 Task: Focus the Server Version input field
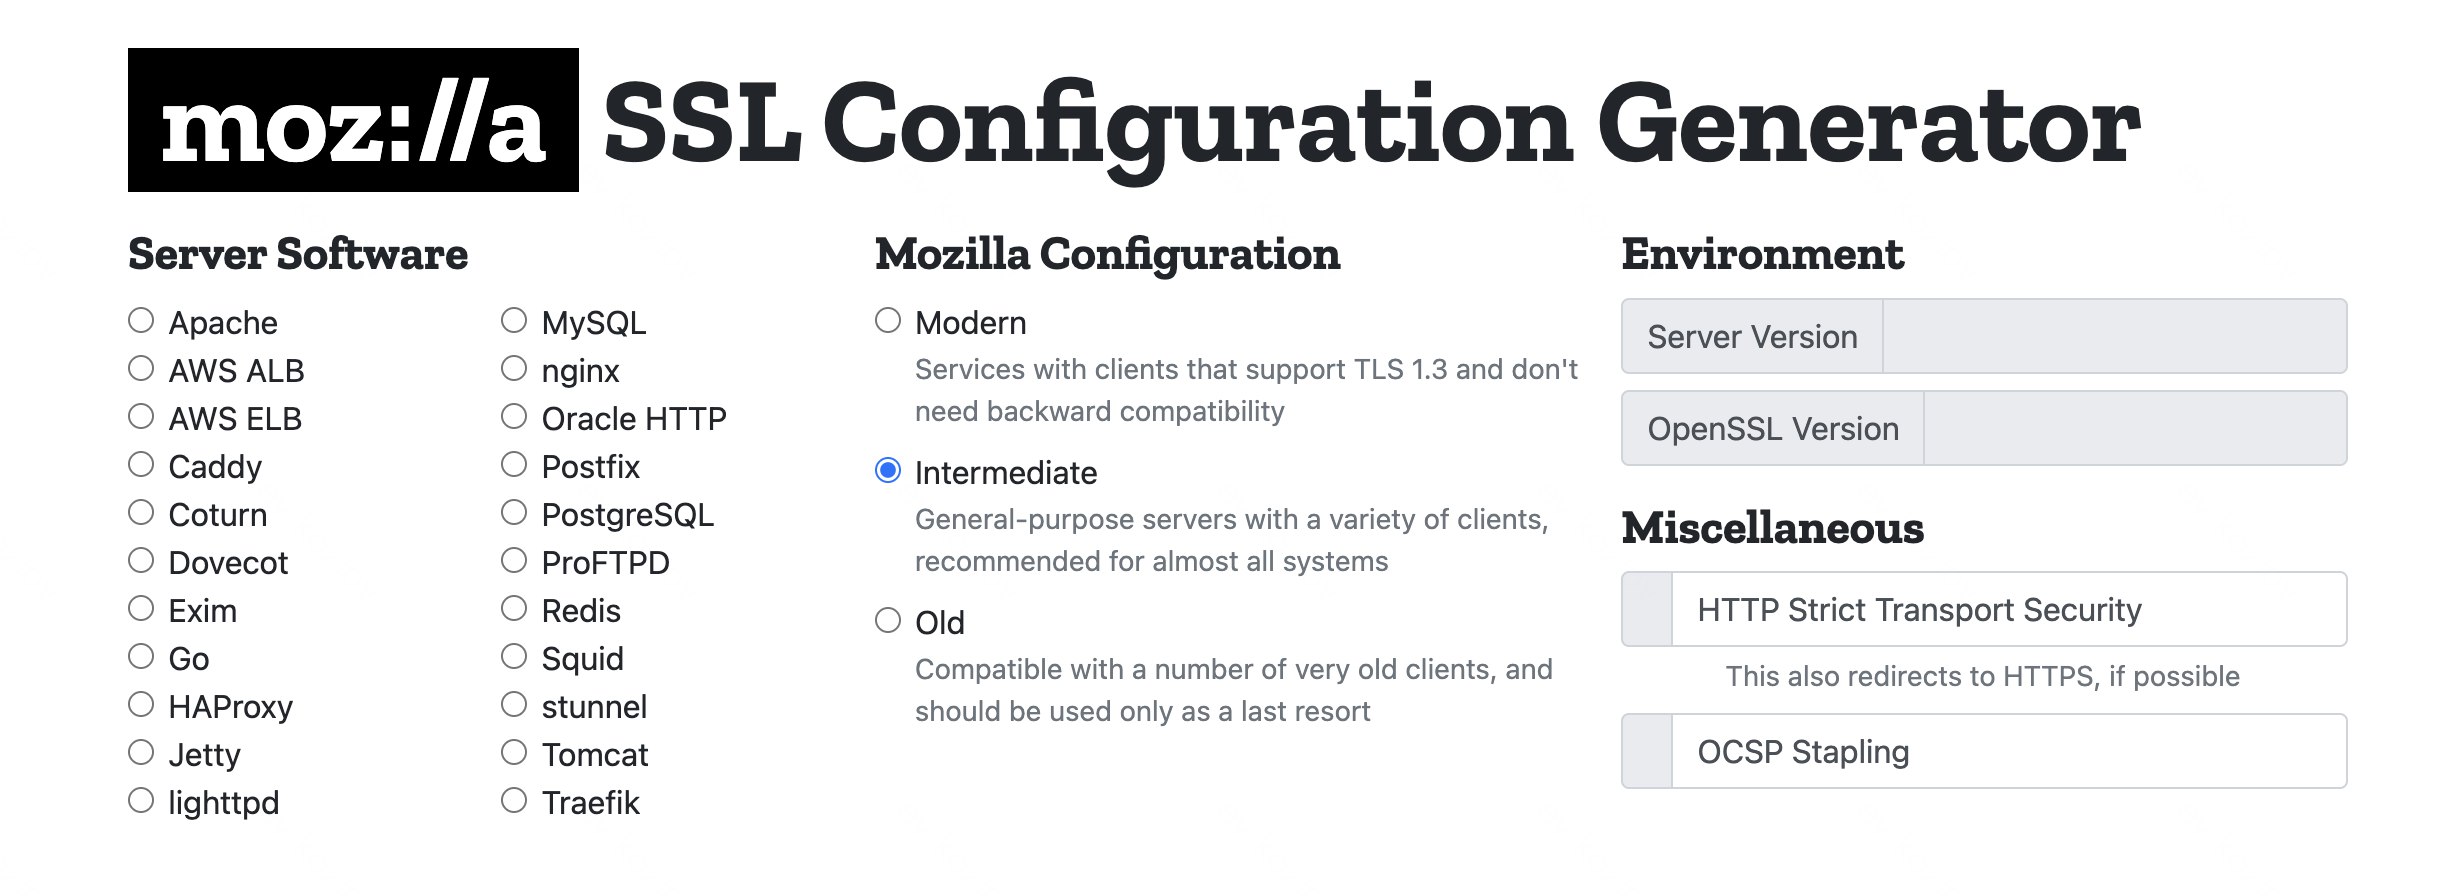point(2114,336)
